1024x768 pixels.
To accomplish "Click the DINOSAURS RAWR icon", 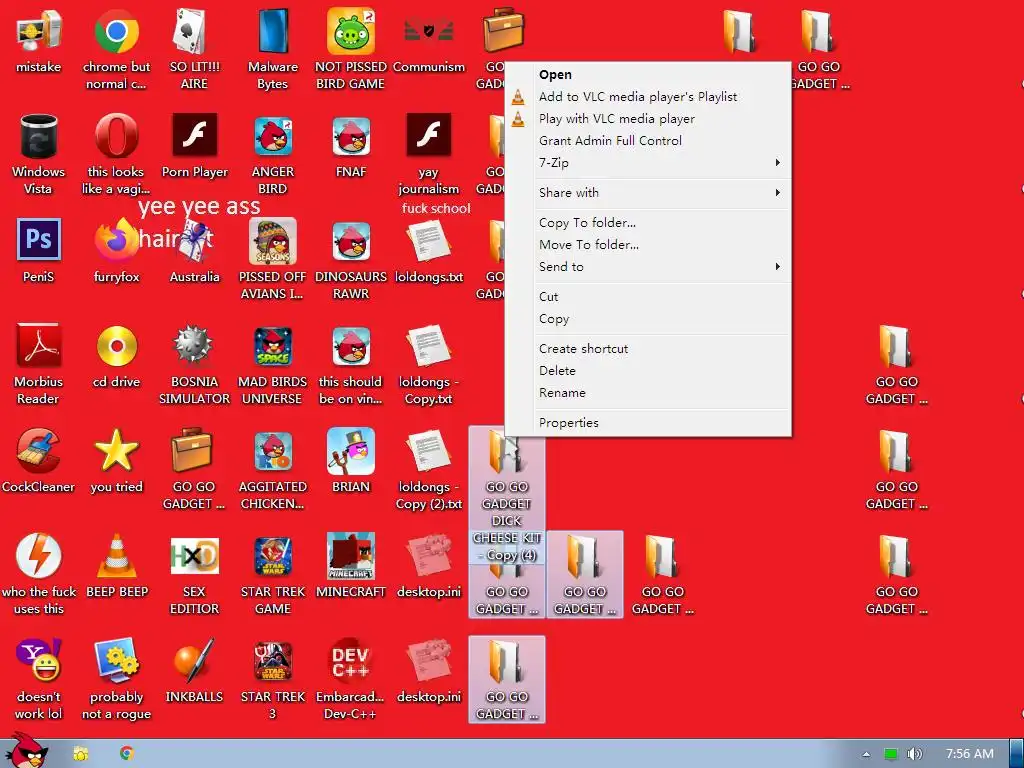I will pyautogui.click(x=351, y=259).
